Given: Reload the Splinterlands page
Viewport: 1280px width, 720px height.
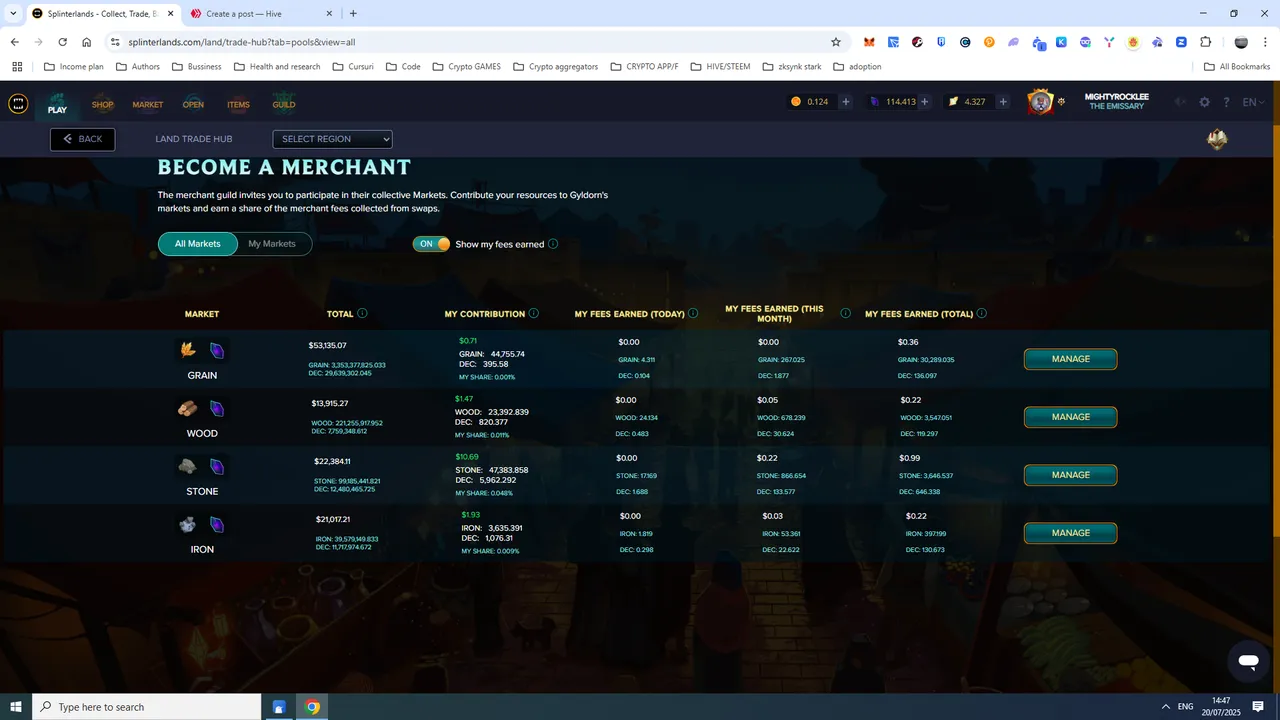Looking at the screenshot, I should tap(62, 42).
